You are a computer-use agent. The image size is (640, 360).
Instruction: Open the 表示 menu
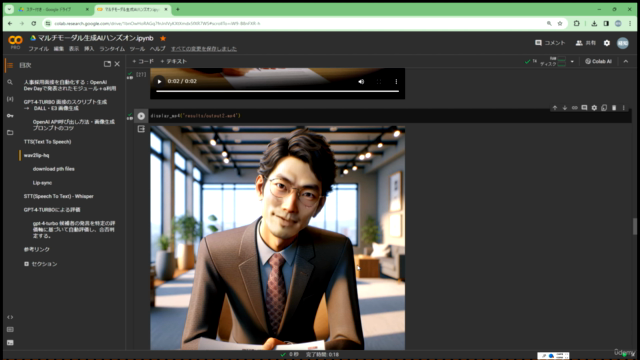click(x=74, y=49)
